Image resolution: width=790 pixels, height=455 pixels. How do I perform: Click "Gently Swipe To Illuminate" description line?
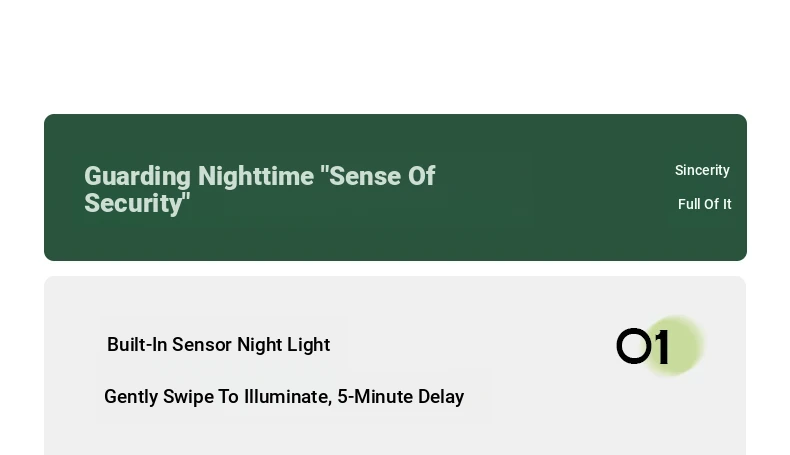point(284,397)
